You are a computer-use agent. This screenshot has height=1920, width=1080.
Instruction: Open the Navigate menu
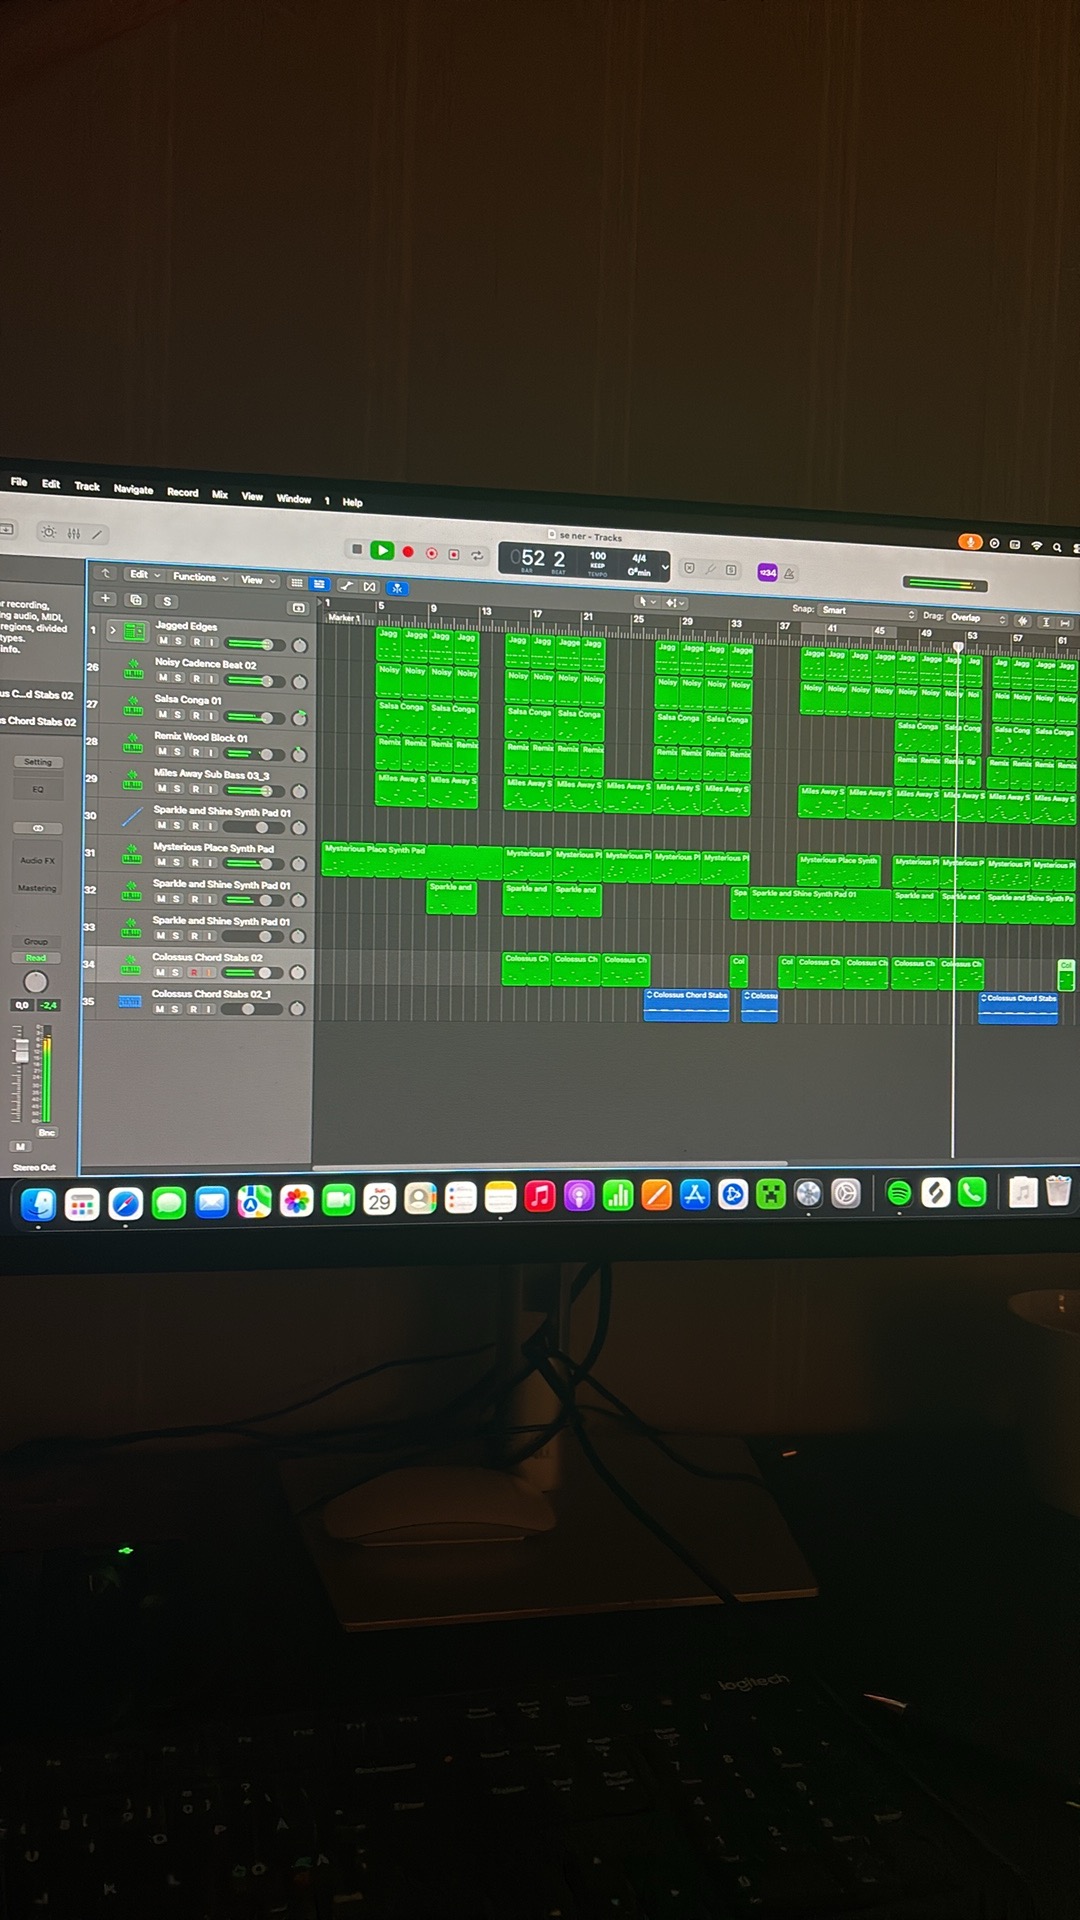133,489
